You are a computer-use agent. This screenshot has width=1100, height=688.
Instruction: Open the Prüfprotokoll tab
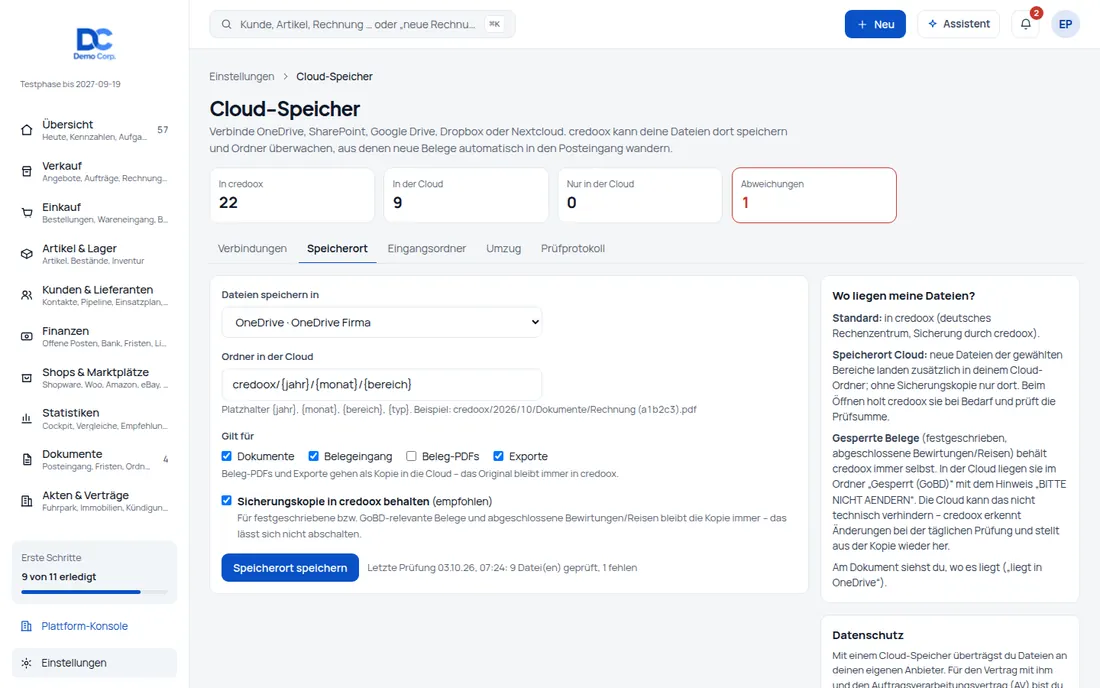point(572,248)
